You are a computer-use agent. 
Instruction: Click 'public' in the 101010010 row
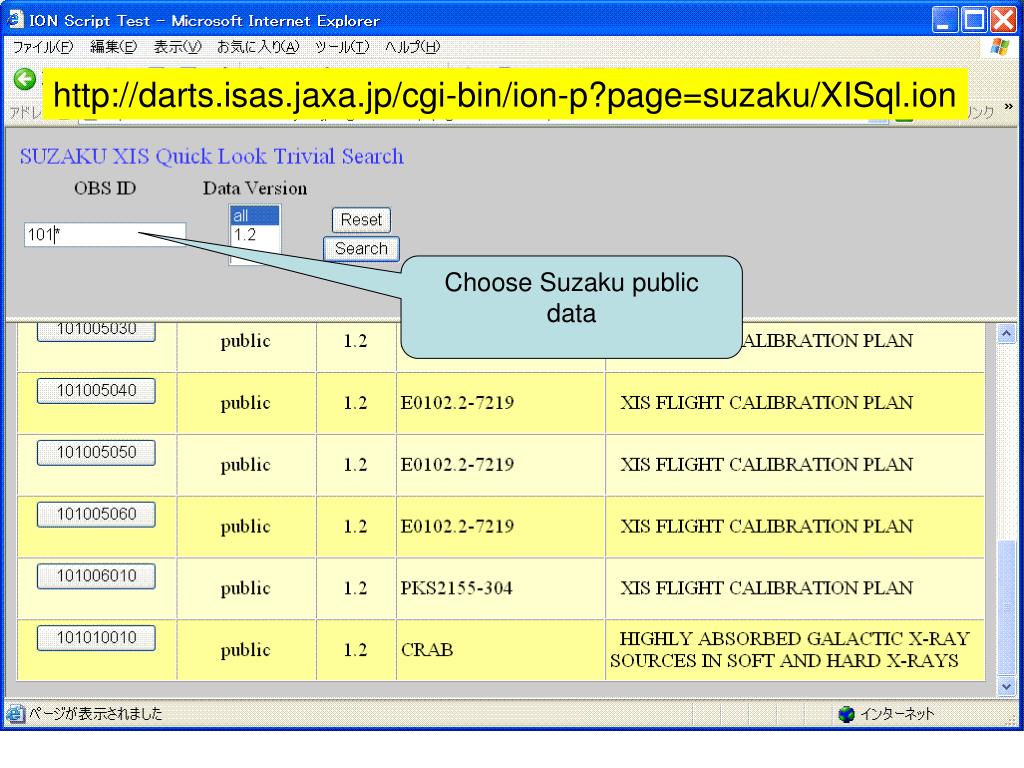[x=246, y=650]
